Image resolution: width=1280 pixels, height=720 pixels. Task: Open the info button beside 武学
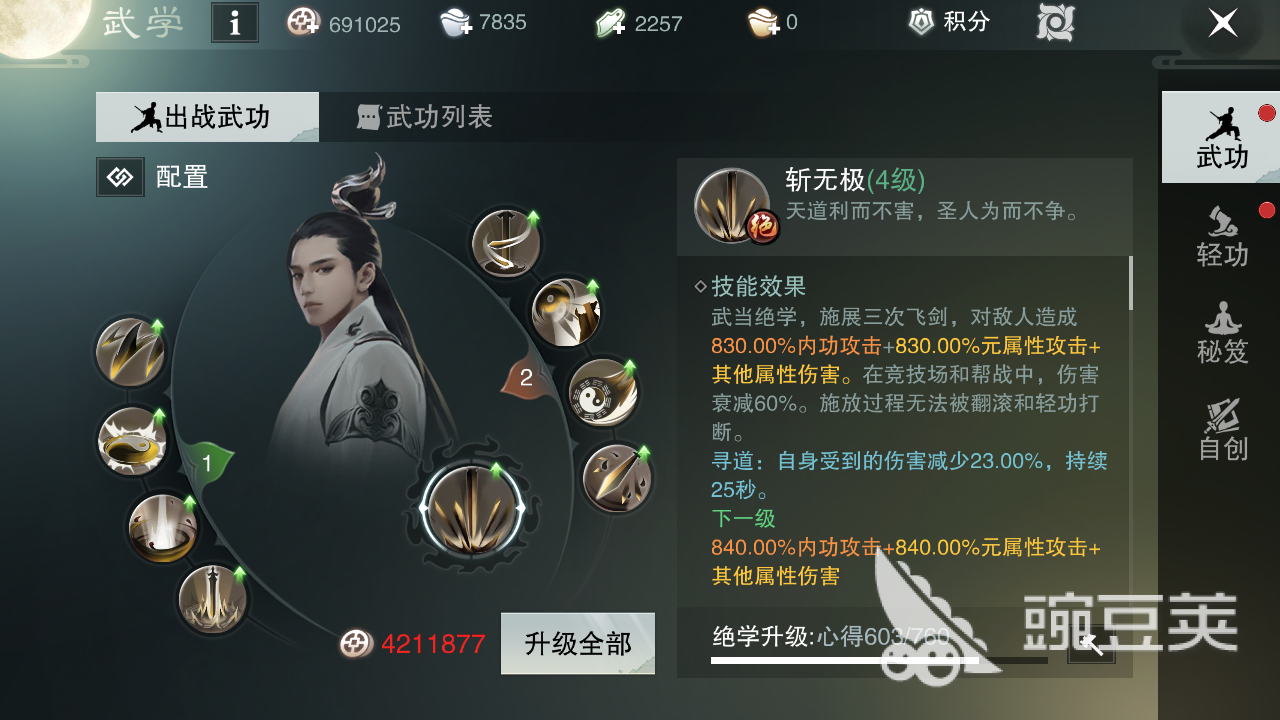point(235,23)
